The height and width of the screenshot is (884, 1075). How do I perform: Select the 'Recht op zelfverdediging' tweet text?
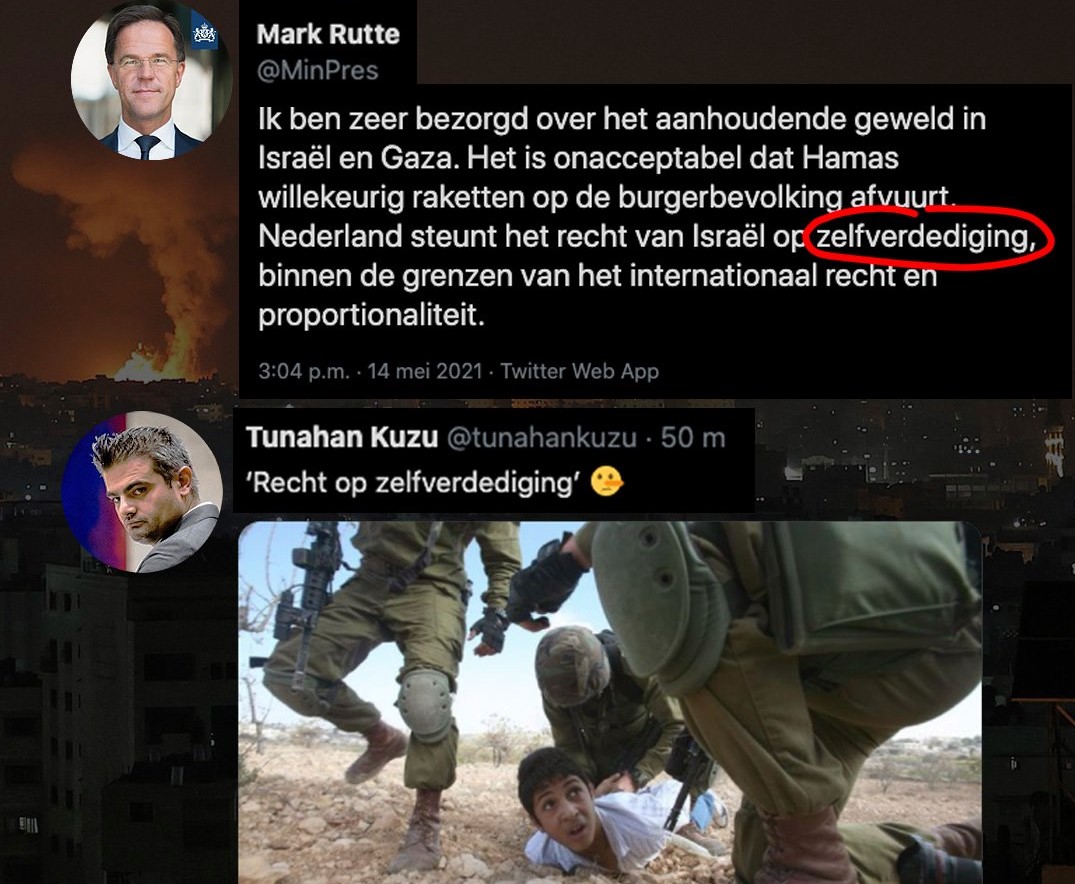coord(413,483)
